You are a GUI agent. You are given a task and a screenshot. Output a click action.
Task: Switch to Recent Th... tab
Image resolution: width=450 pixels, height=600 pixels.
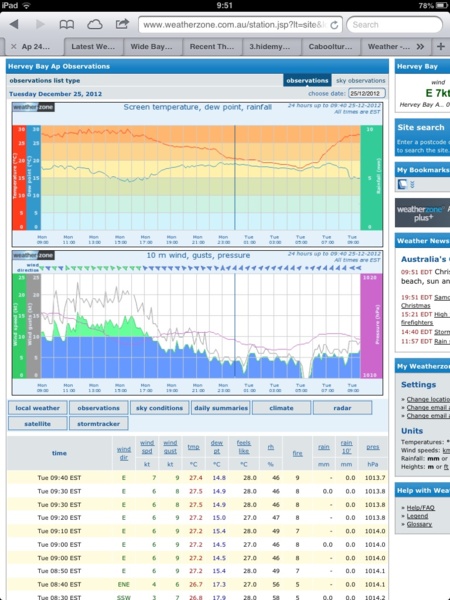click(212, 47)
